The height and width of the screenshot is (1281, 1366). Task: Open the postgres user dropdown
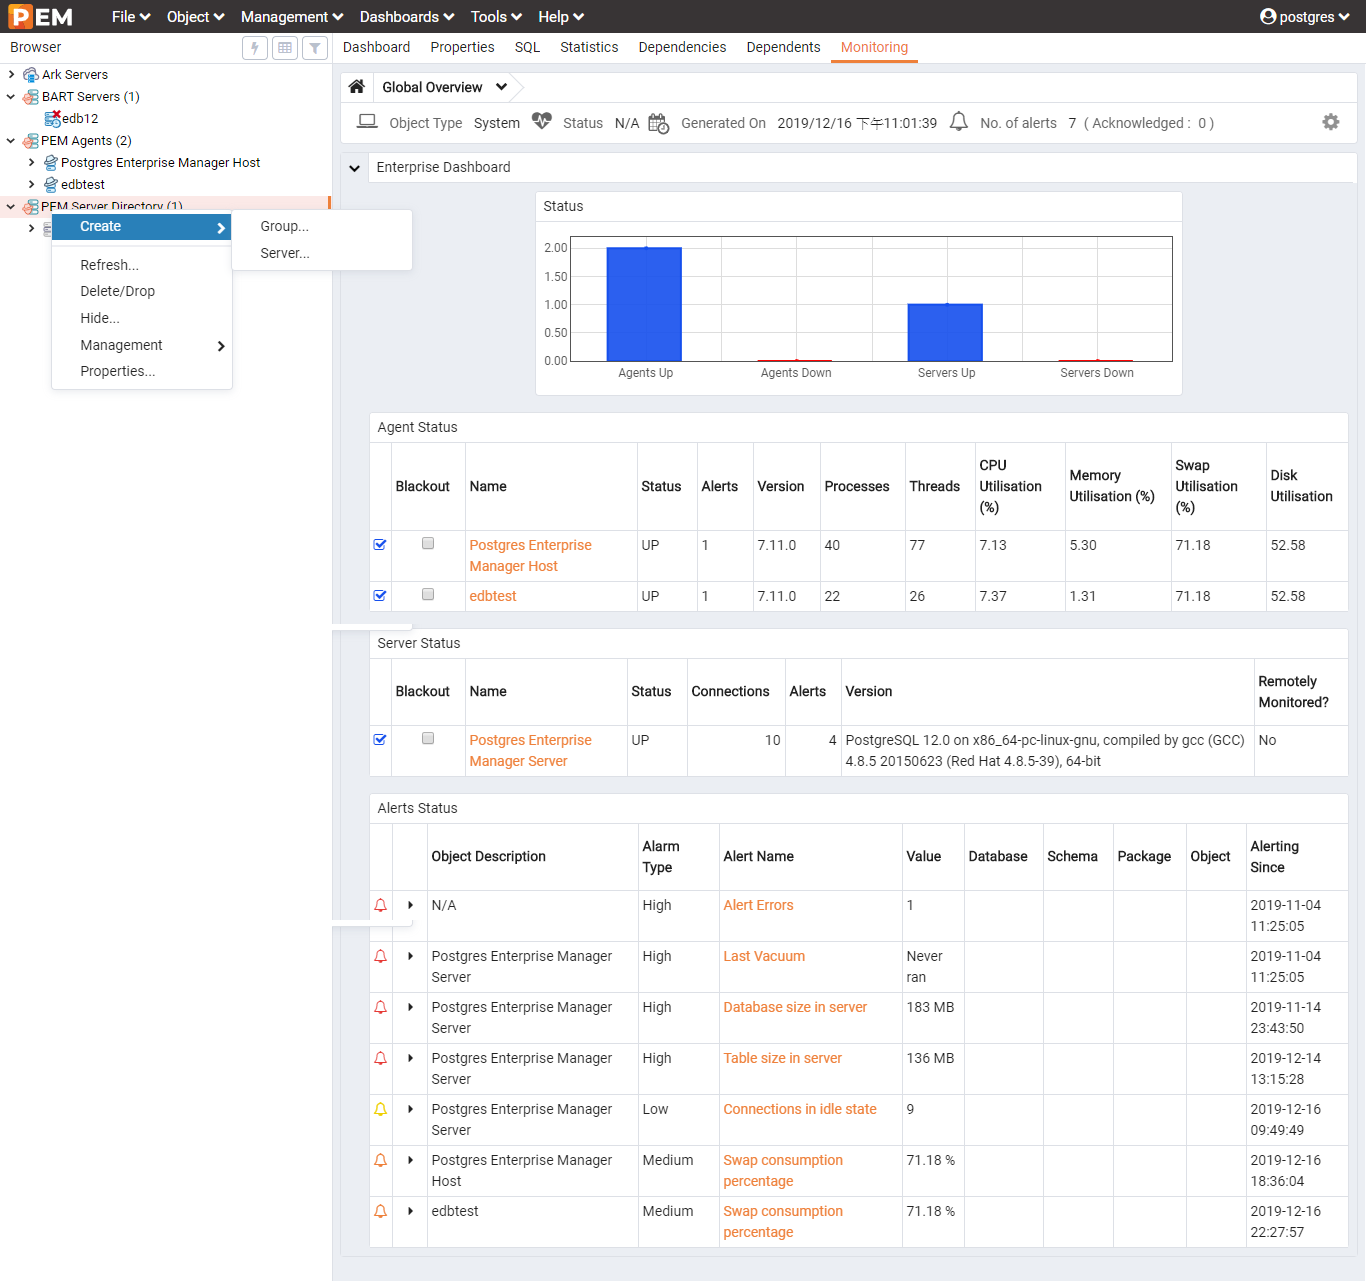[1305, 17]
